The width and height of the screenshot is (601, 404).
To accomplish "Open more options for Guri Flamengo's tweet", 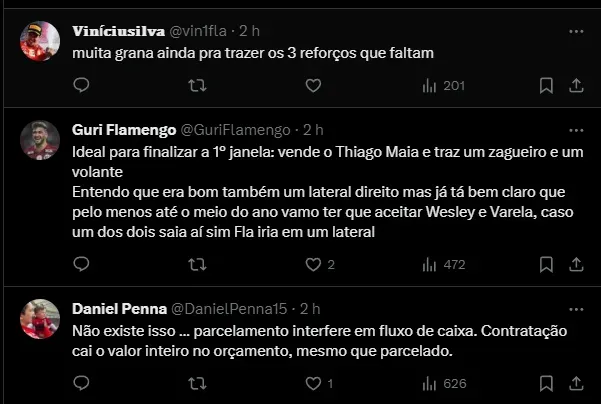I will click(x=575, y=130).
